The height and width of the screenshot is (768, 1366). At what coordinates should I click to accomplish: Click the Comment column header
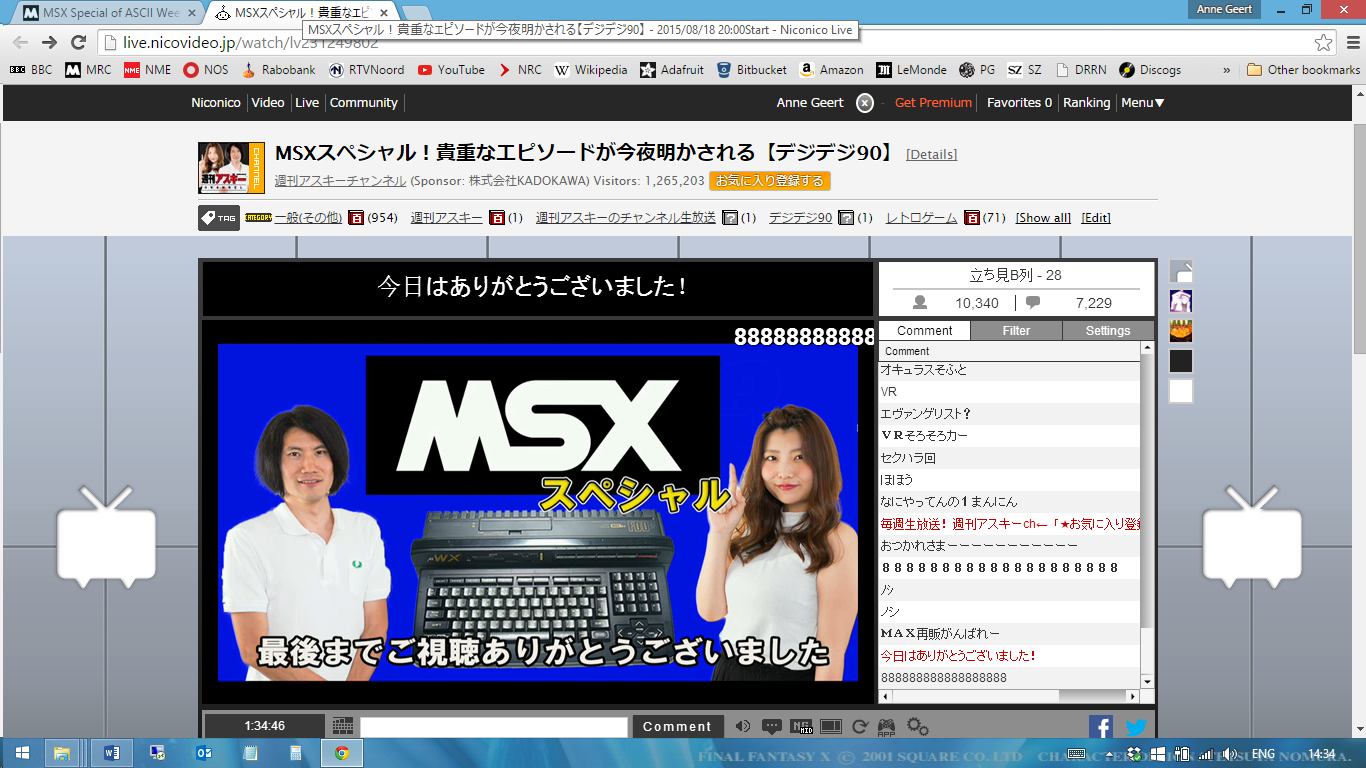[x=1009, y=352]
